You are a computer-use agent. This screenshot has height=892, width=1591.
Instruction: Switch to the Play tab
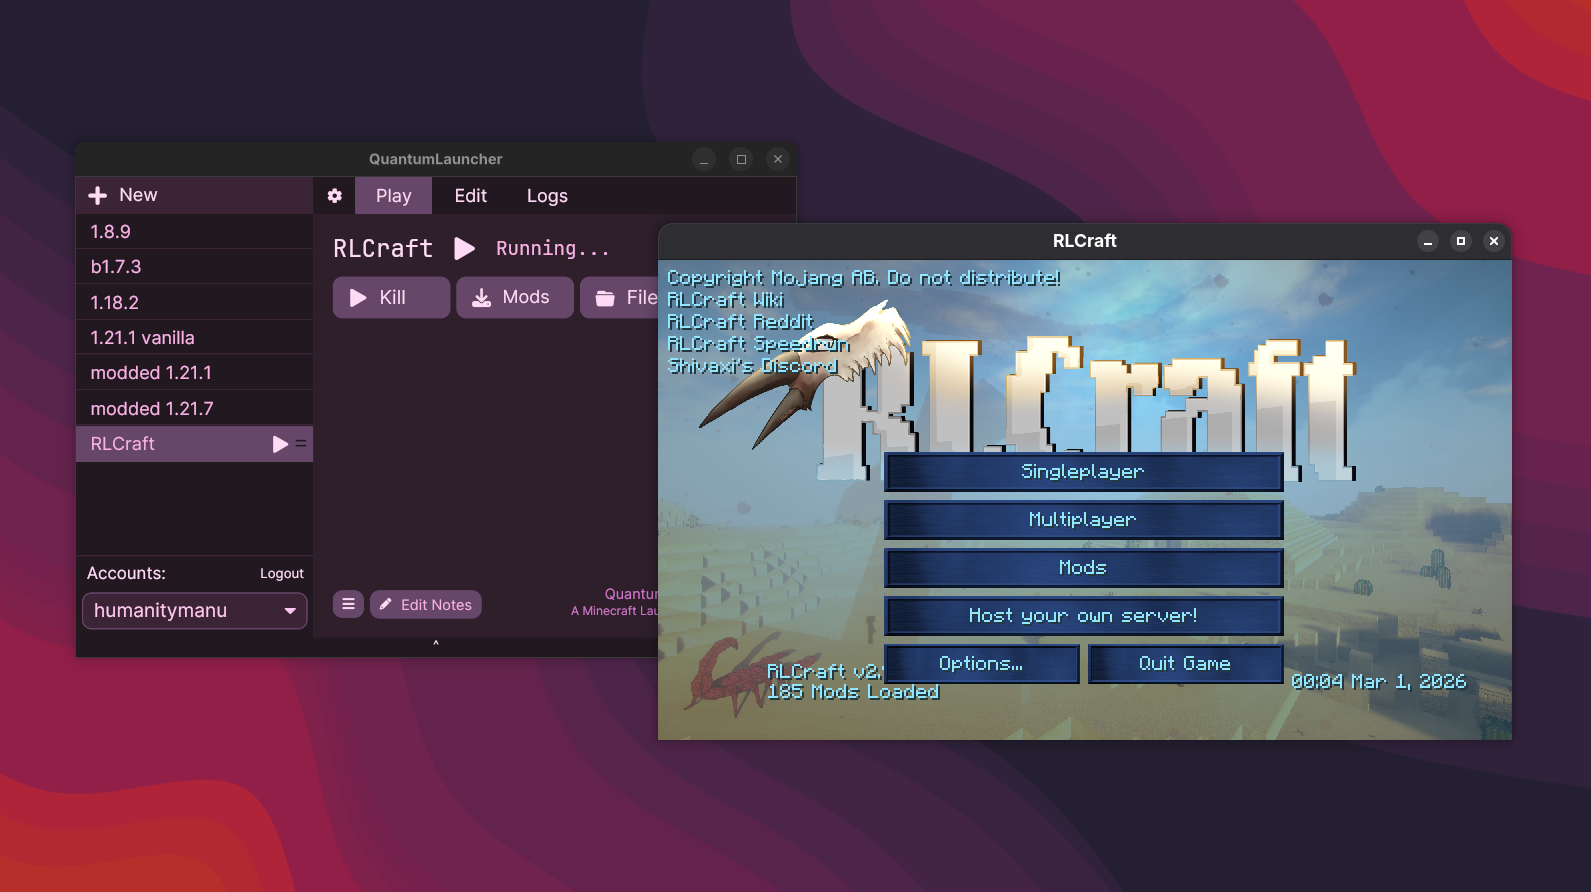pos(393,196)
